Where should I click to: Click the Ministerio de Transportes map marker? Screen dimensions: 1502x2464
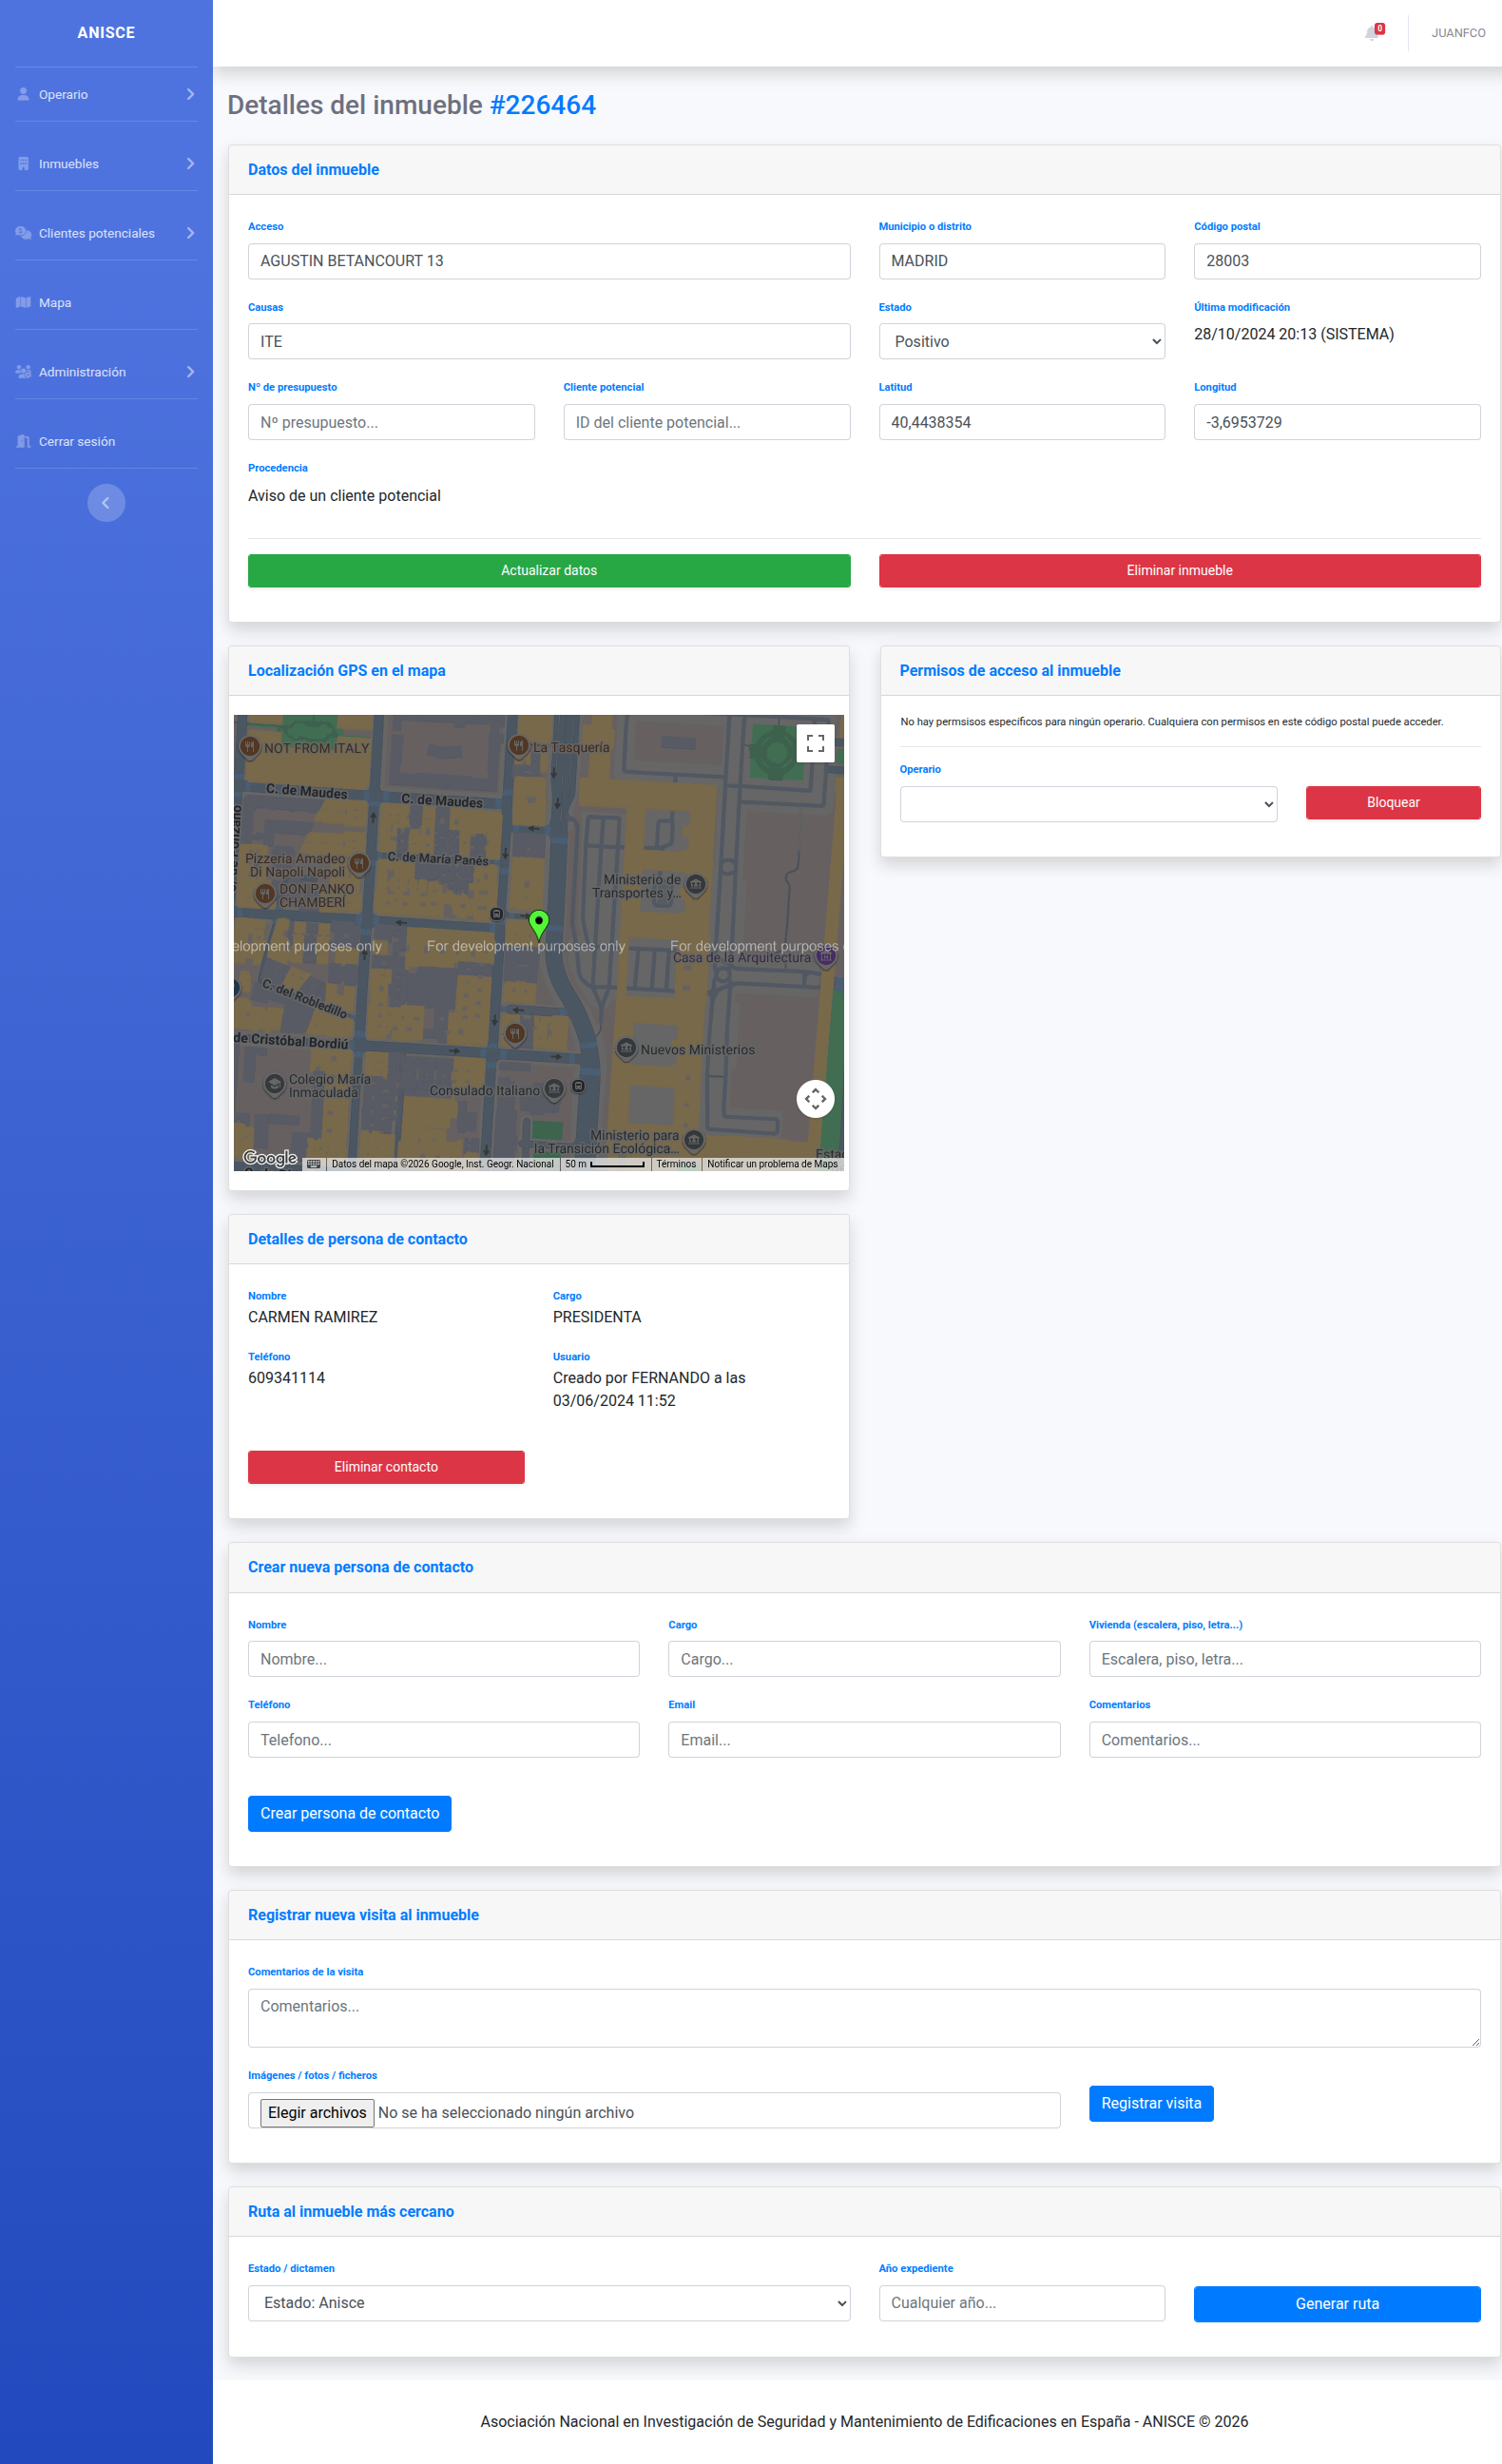[696, 884]
